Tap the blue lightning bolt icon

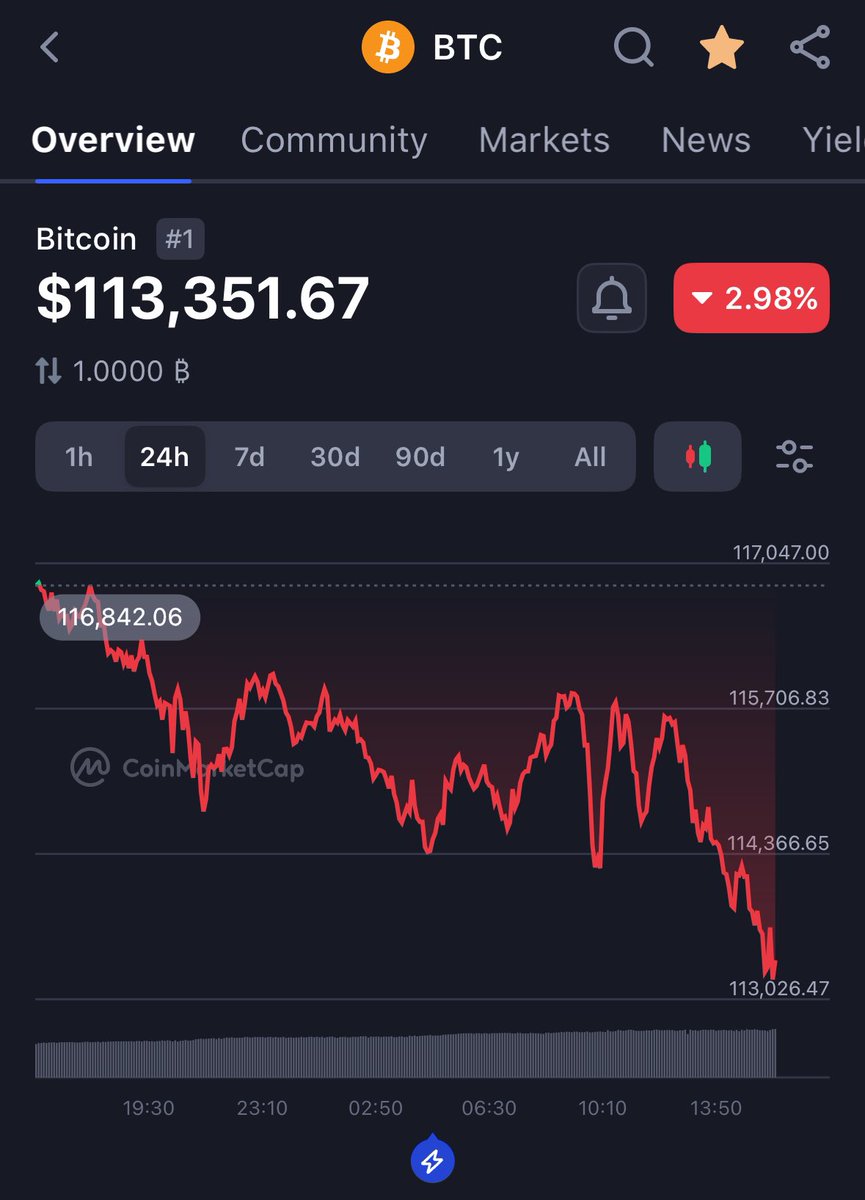tap(433, 1161)
